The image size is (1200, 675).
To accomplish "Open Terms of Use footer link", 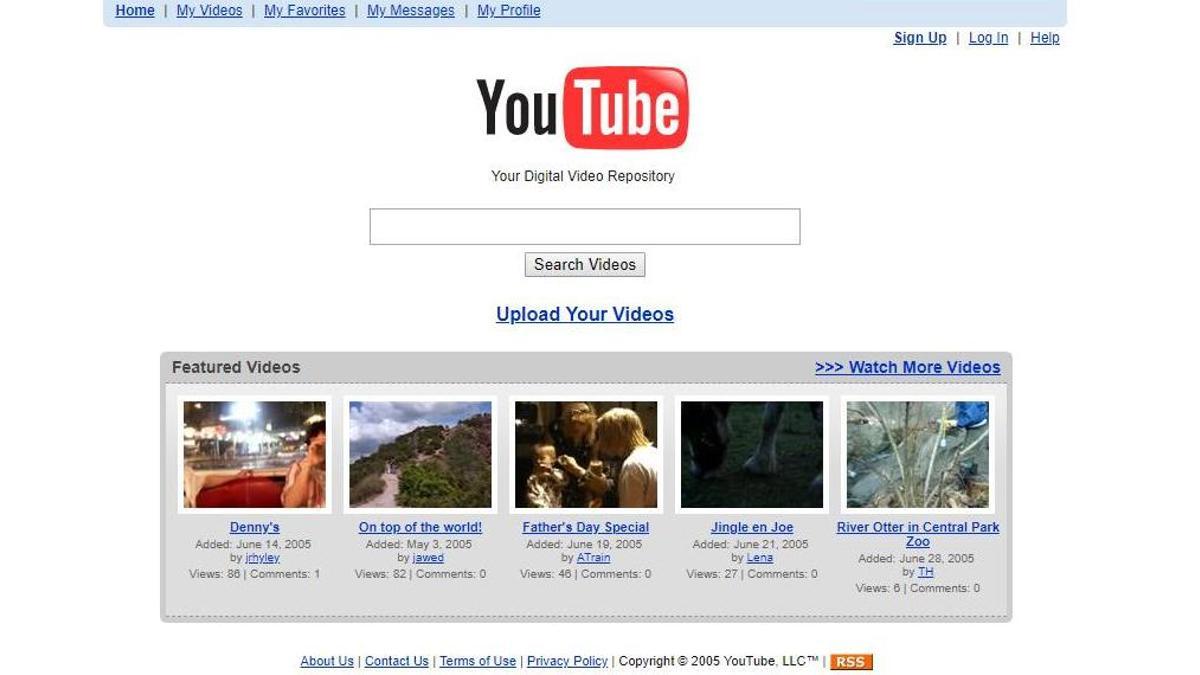I will click(478, 661).
